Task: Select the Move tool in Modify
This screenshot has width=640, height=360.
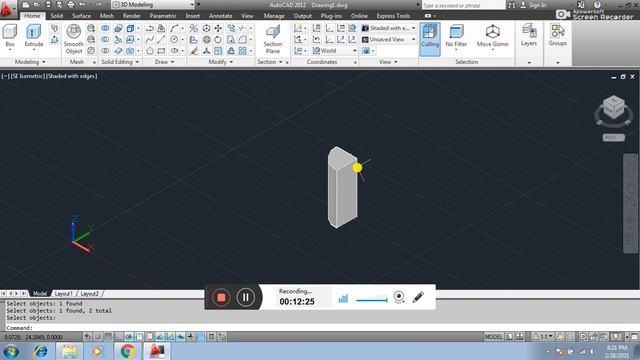Action: tap(218, 28)
